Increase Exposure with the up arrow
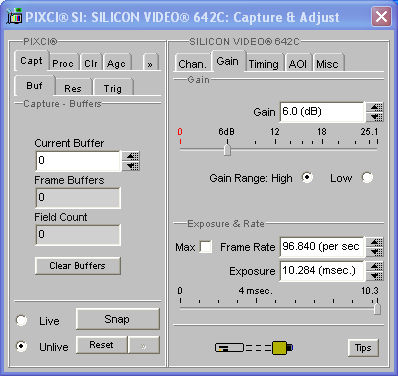This screenshot has width=398, height=376. tap(375, 266)
